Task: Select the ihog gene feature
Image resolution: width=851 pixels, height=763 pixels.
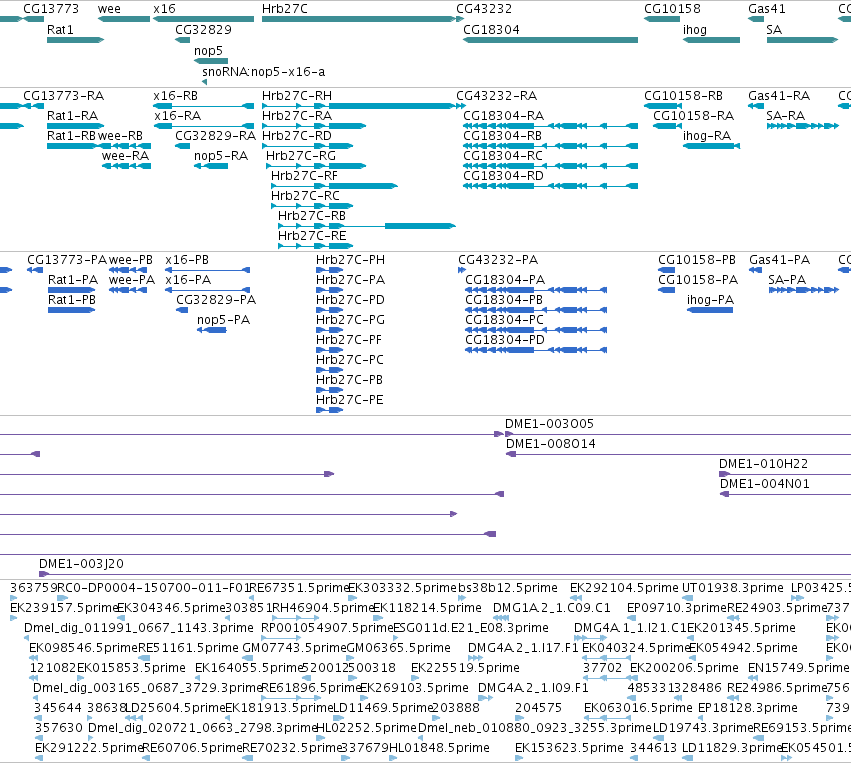Action: (x=712, y=40)
